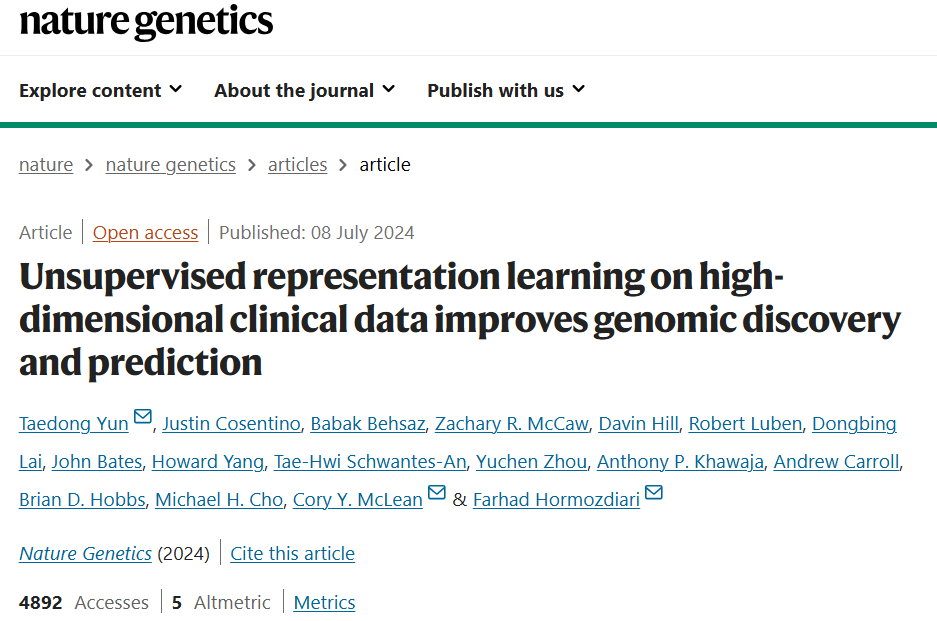Click the italic Nature Genetics journal link
Screen dimensions: 937x621
tap(86, 554)
